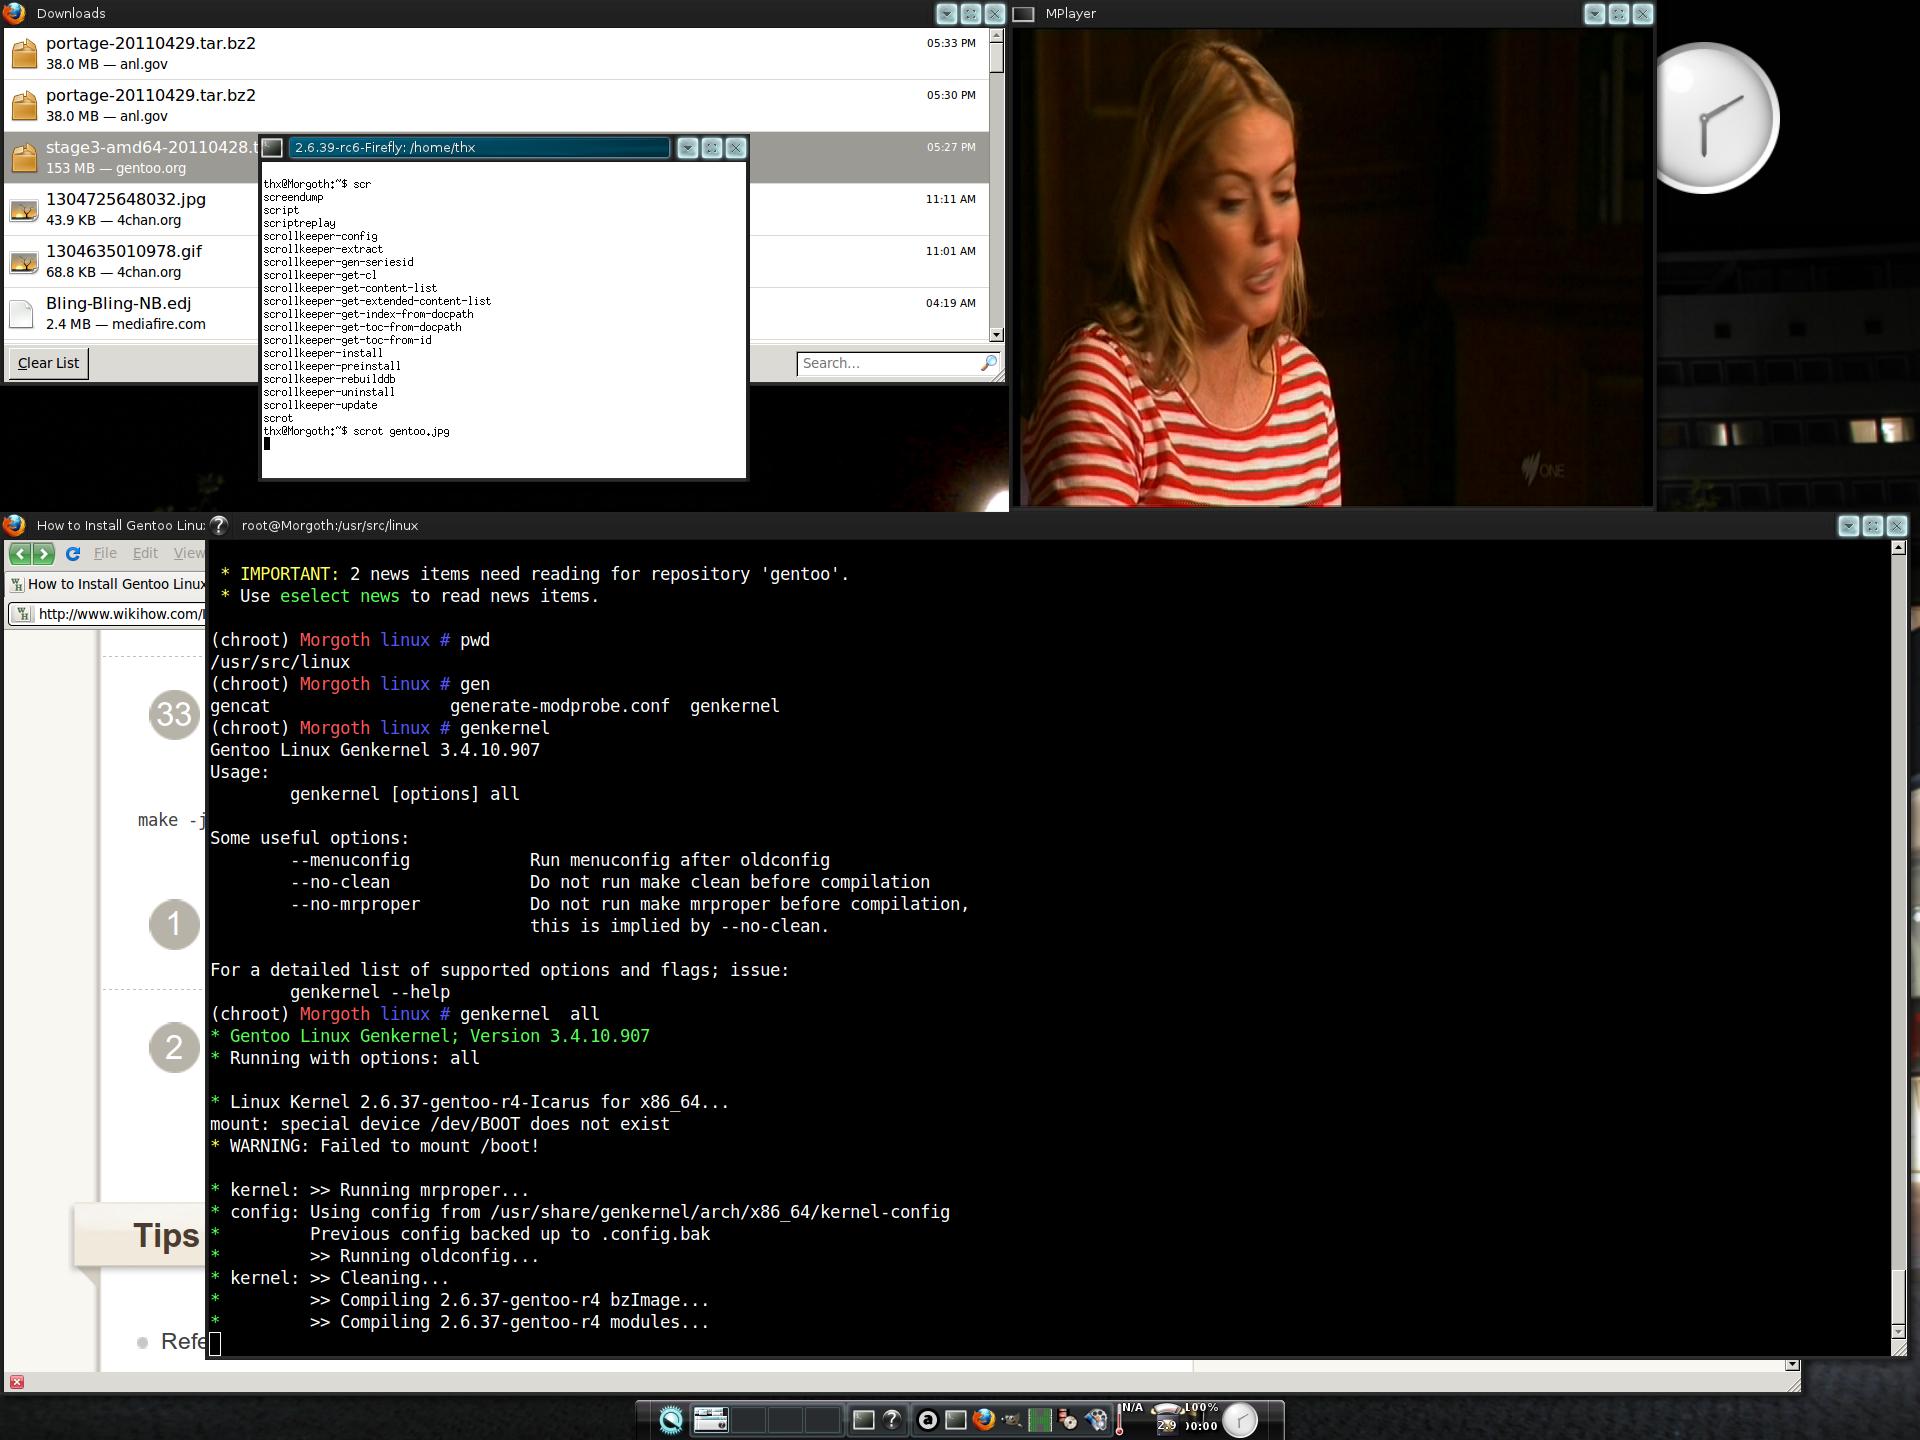Screen dimensions: 1920x1440
Task: Click image icon for 1304725648032.jpg
Action: 24,210
